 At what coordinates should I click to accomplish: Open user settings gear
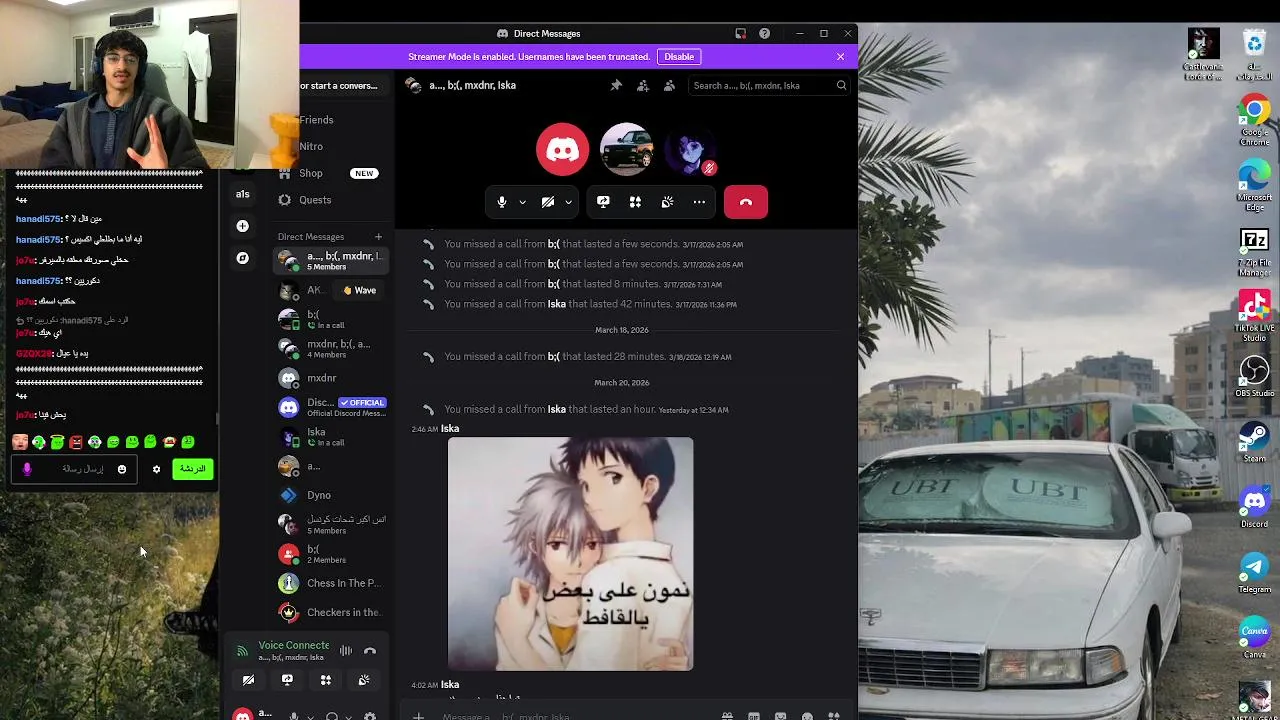click(370, 716)
